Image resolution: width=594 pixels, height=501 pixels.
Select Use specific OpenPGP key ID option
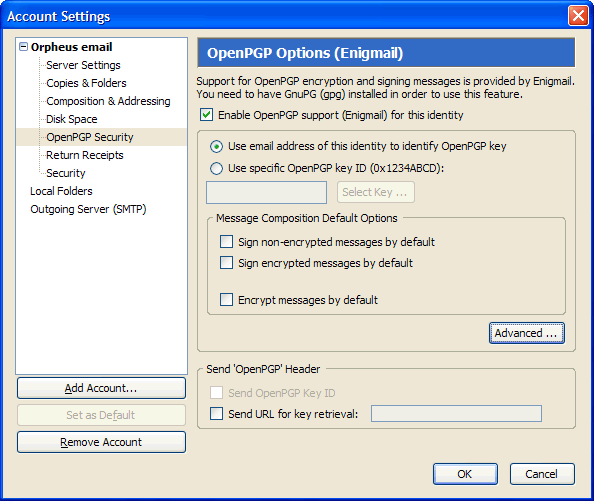point(216,169)
